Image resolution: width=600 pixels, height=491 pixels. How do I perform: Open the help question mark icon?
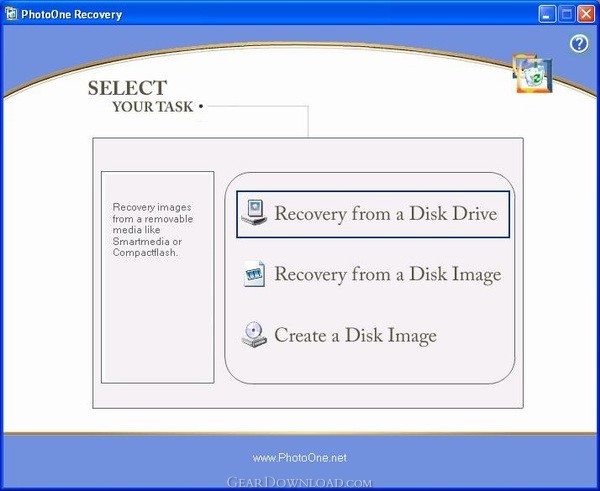click(579, 44)
